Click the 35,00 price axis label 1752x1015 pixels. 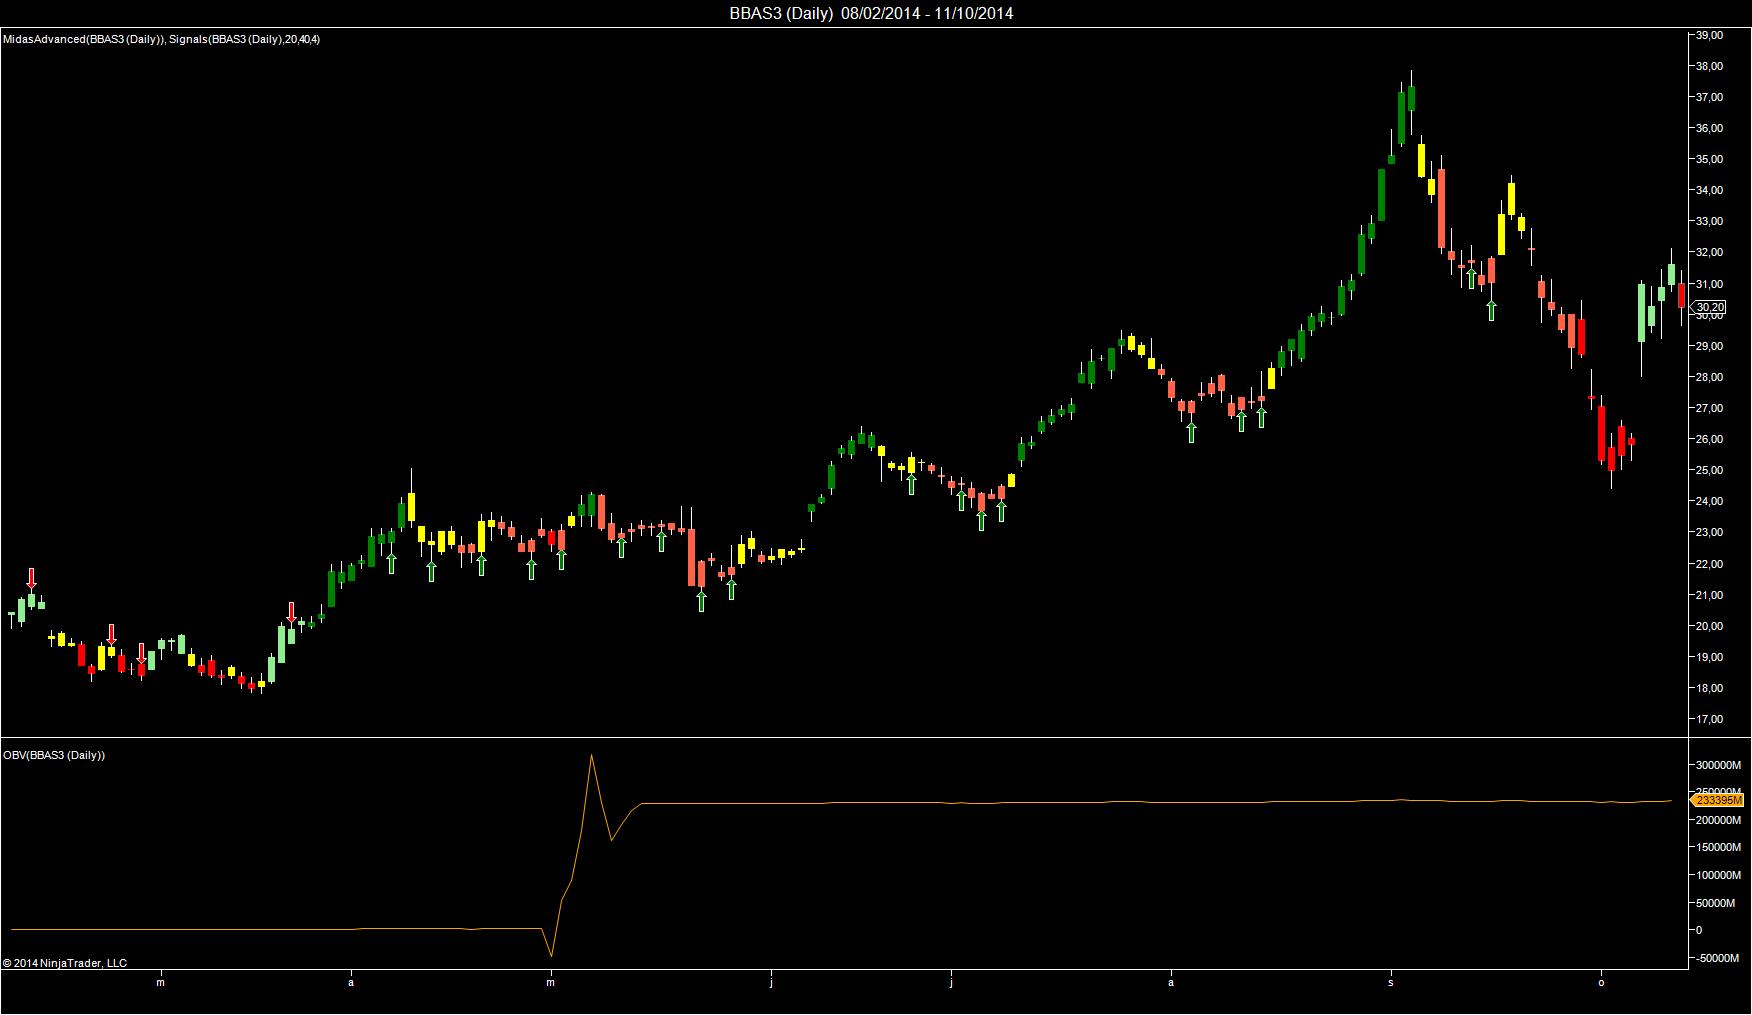pos(1709,159)
